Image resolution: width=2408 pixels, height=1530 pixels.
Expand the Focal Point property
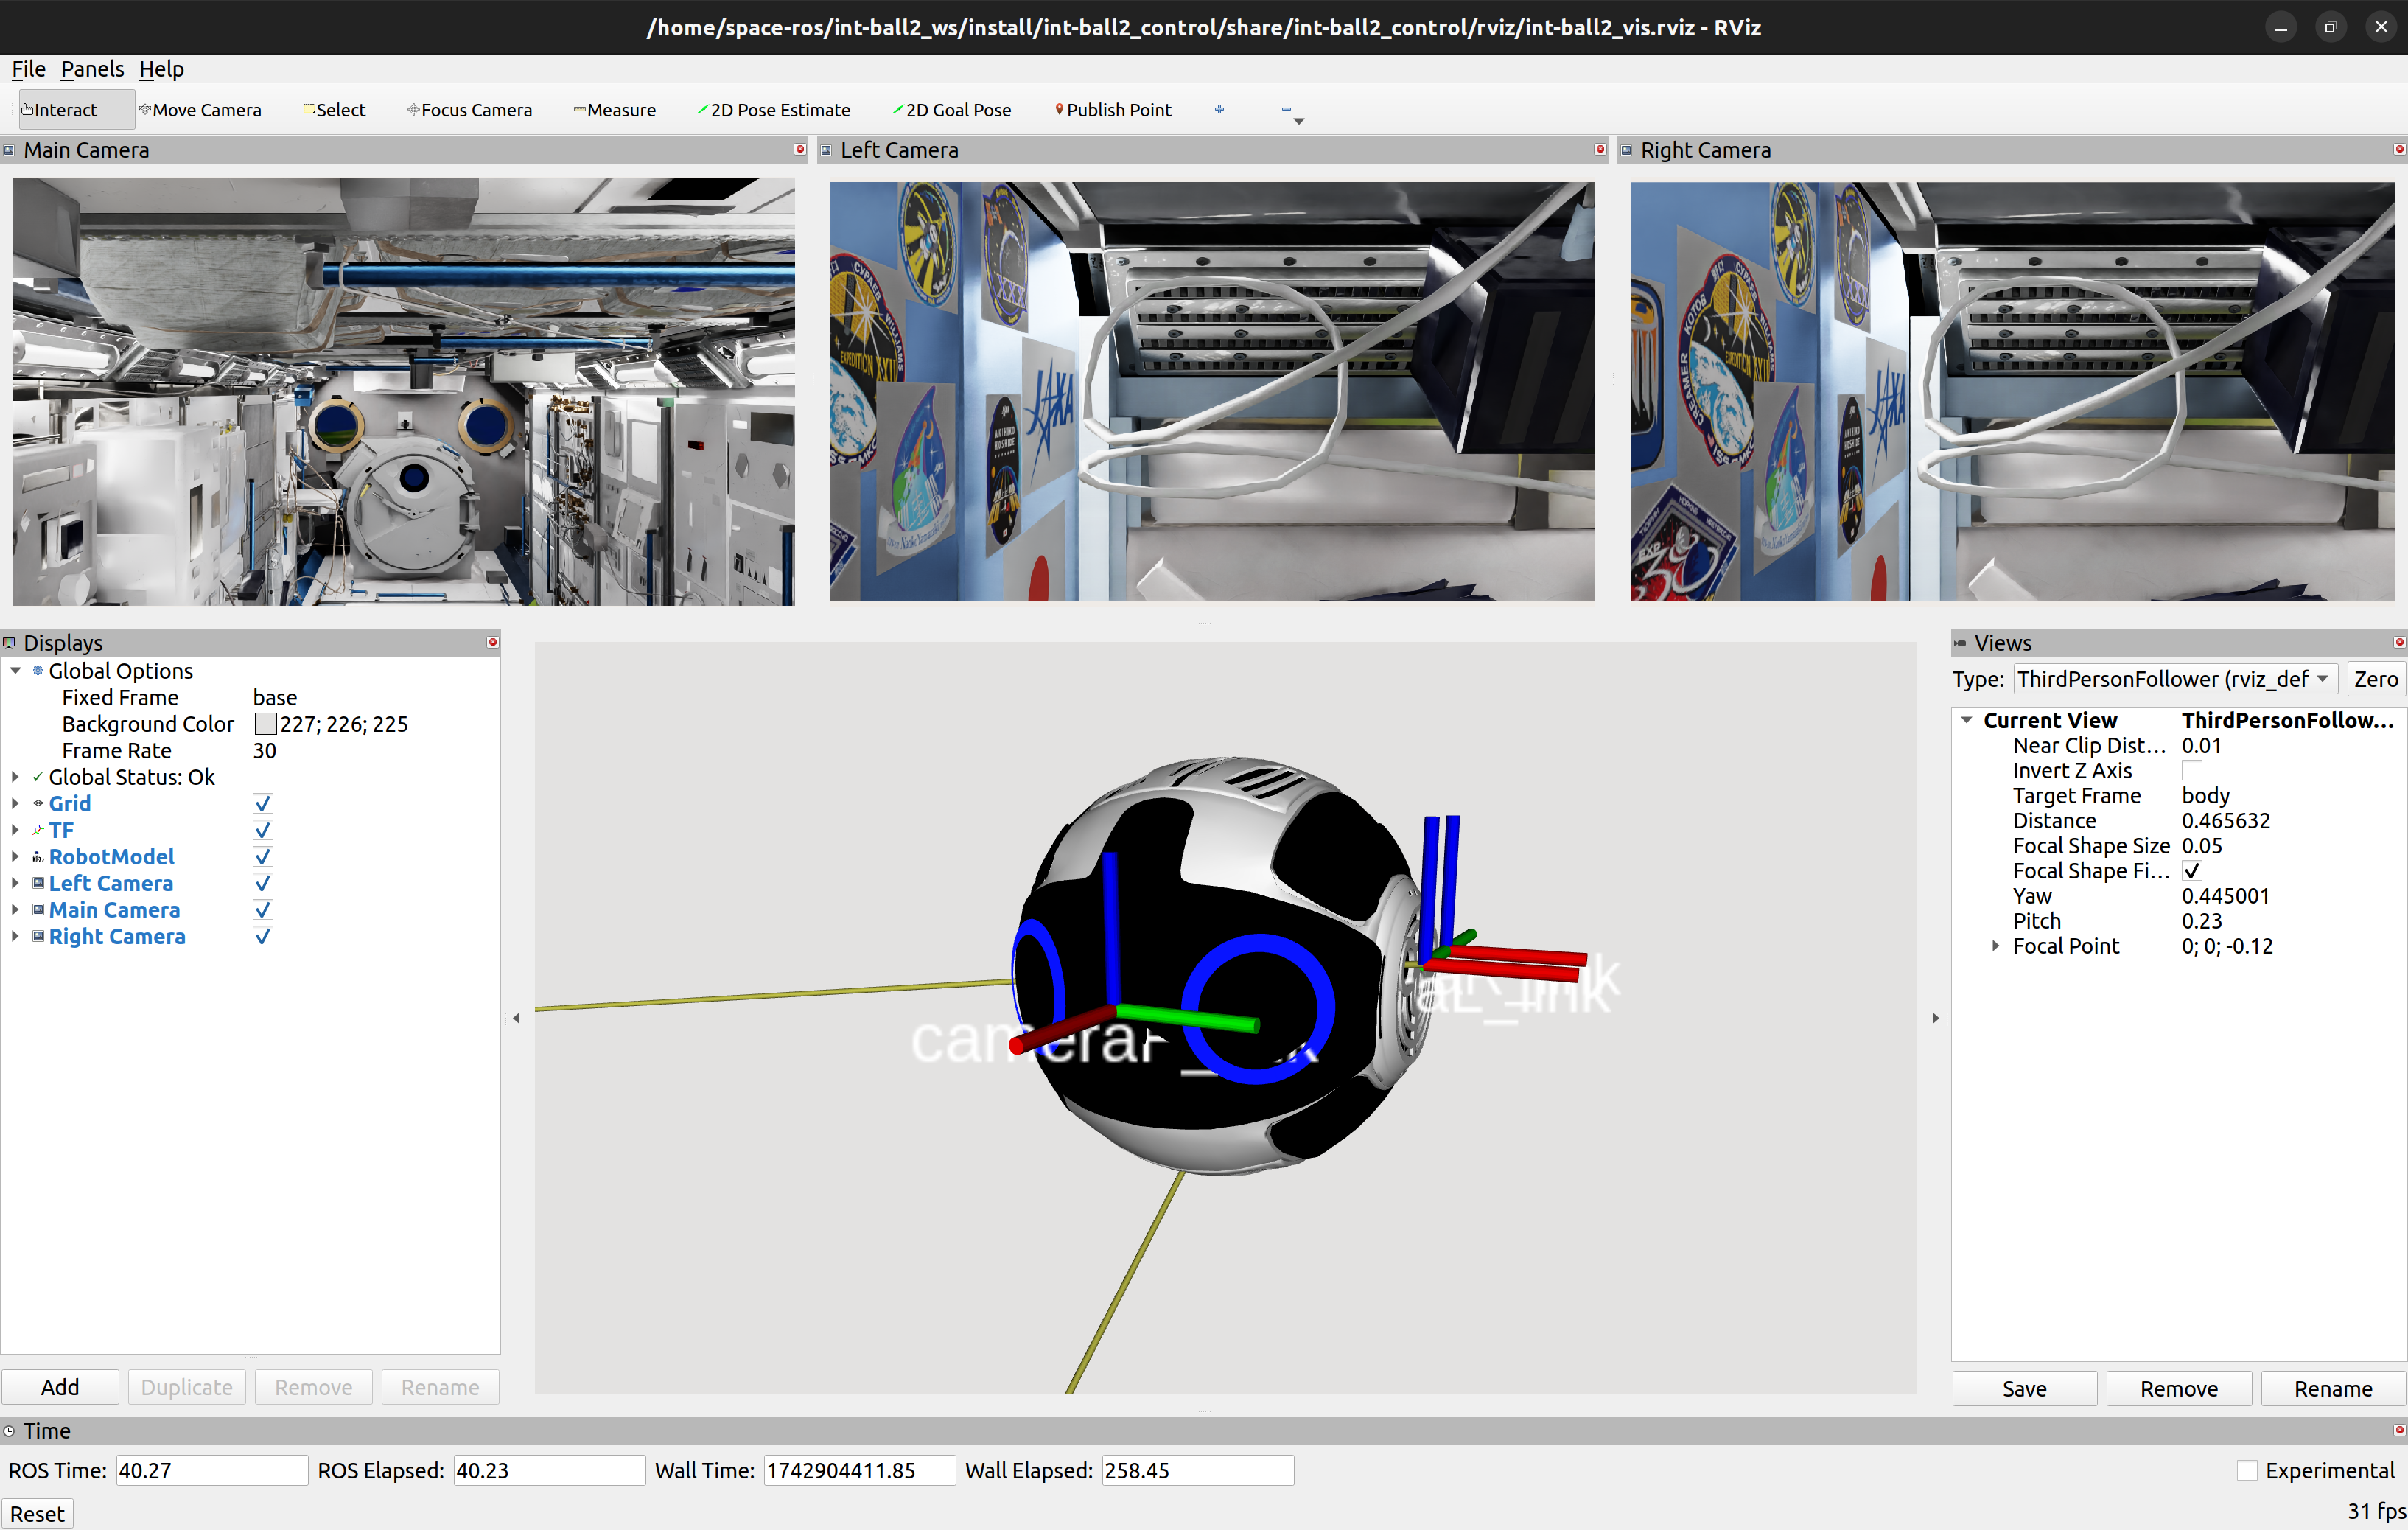pos(1996,946)
